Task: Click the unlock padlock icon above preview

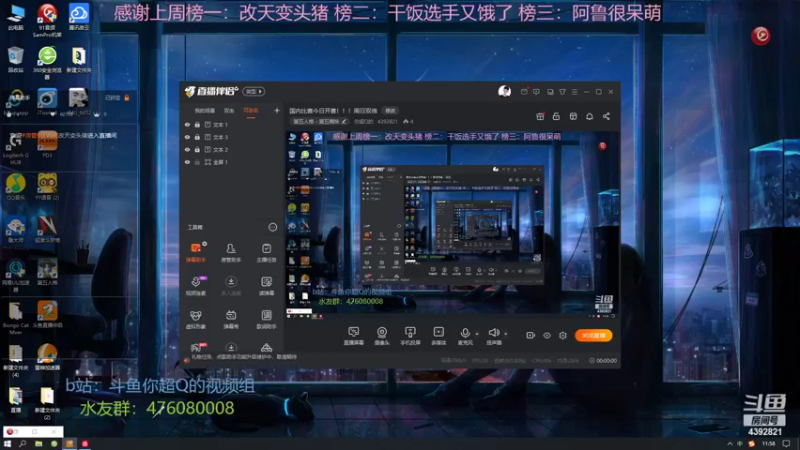Action: click(556, 116)
